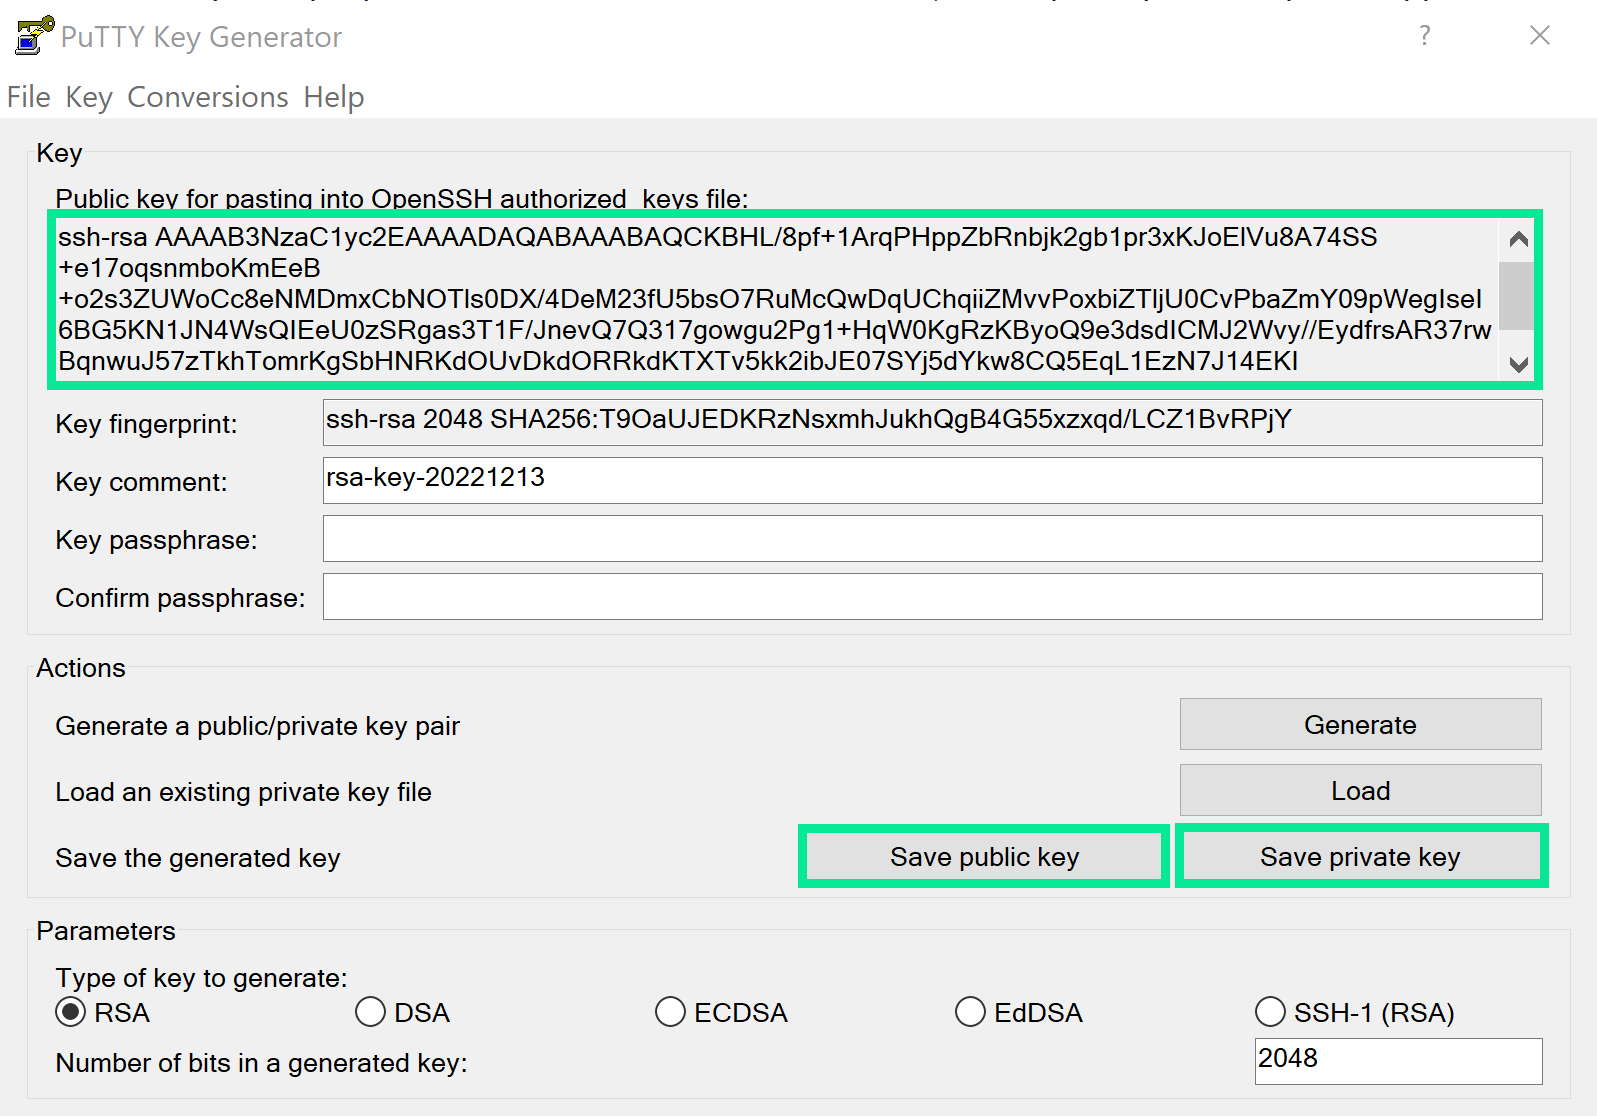Viewport: 1597px width, 1116px height.
Task: Click 'Type of key to generate:' label
Action: point(201,978)
